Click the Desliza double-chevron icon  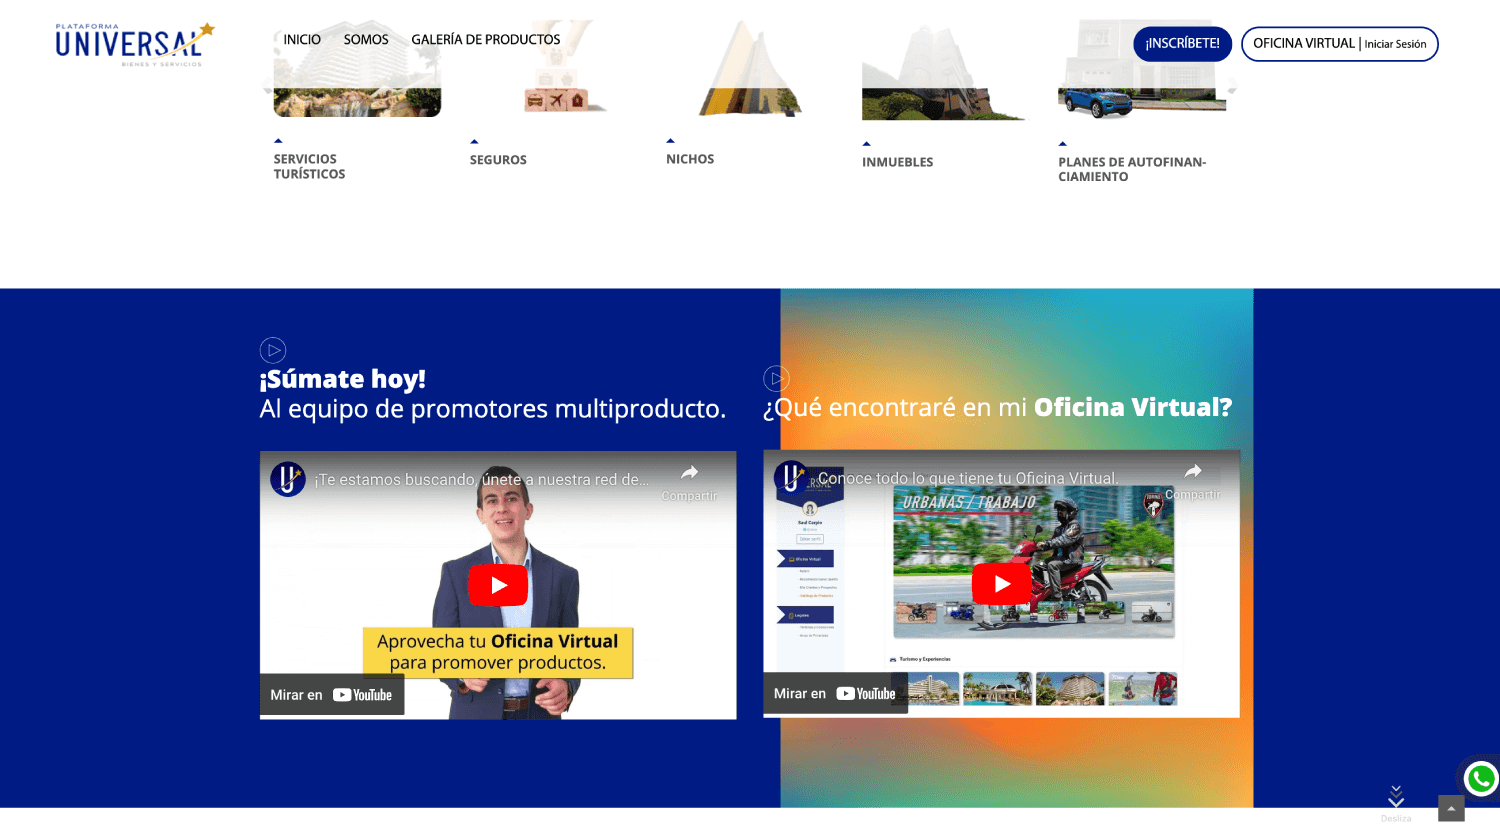1396,797
